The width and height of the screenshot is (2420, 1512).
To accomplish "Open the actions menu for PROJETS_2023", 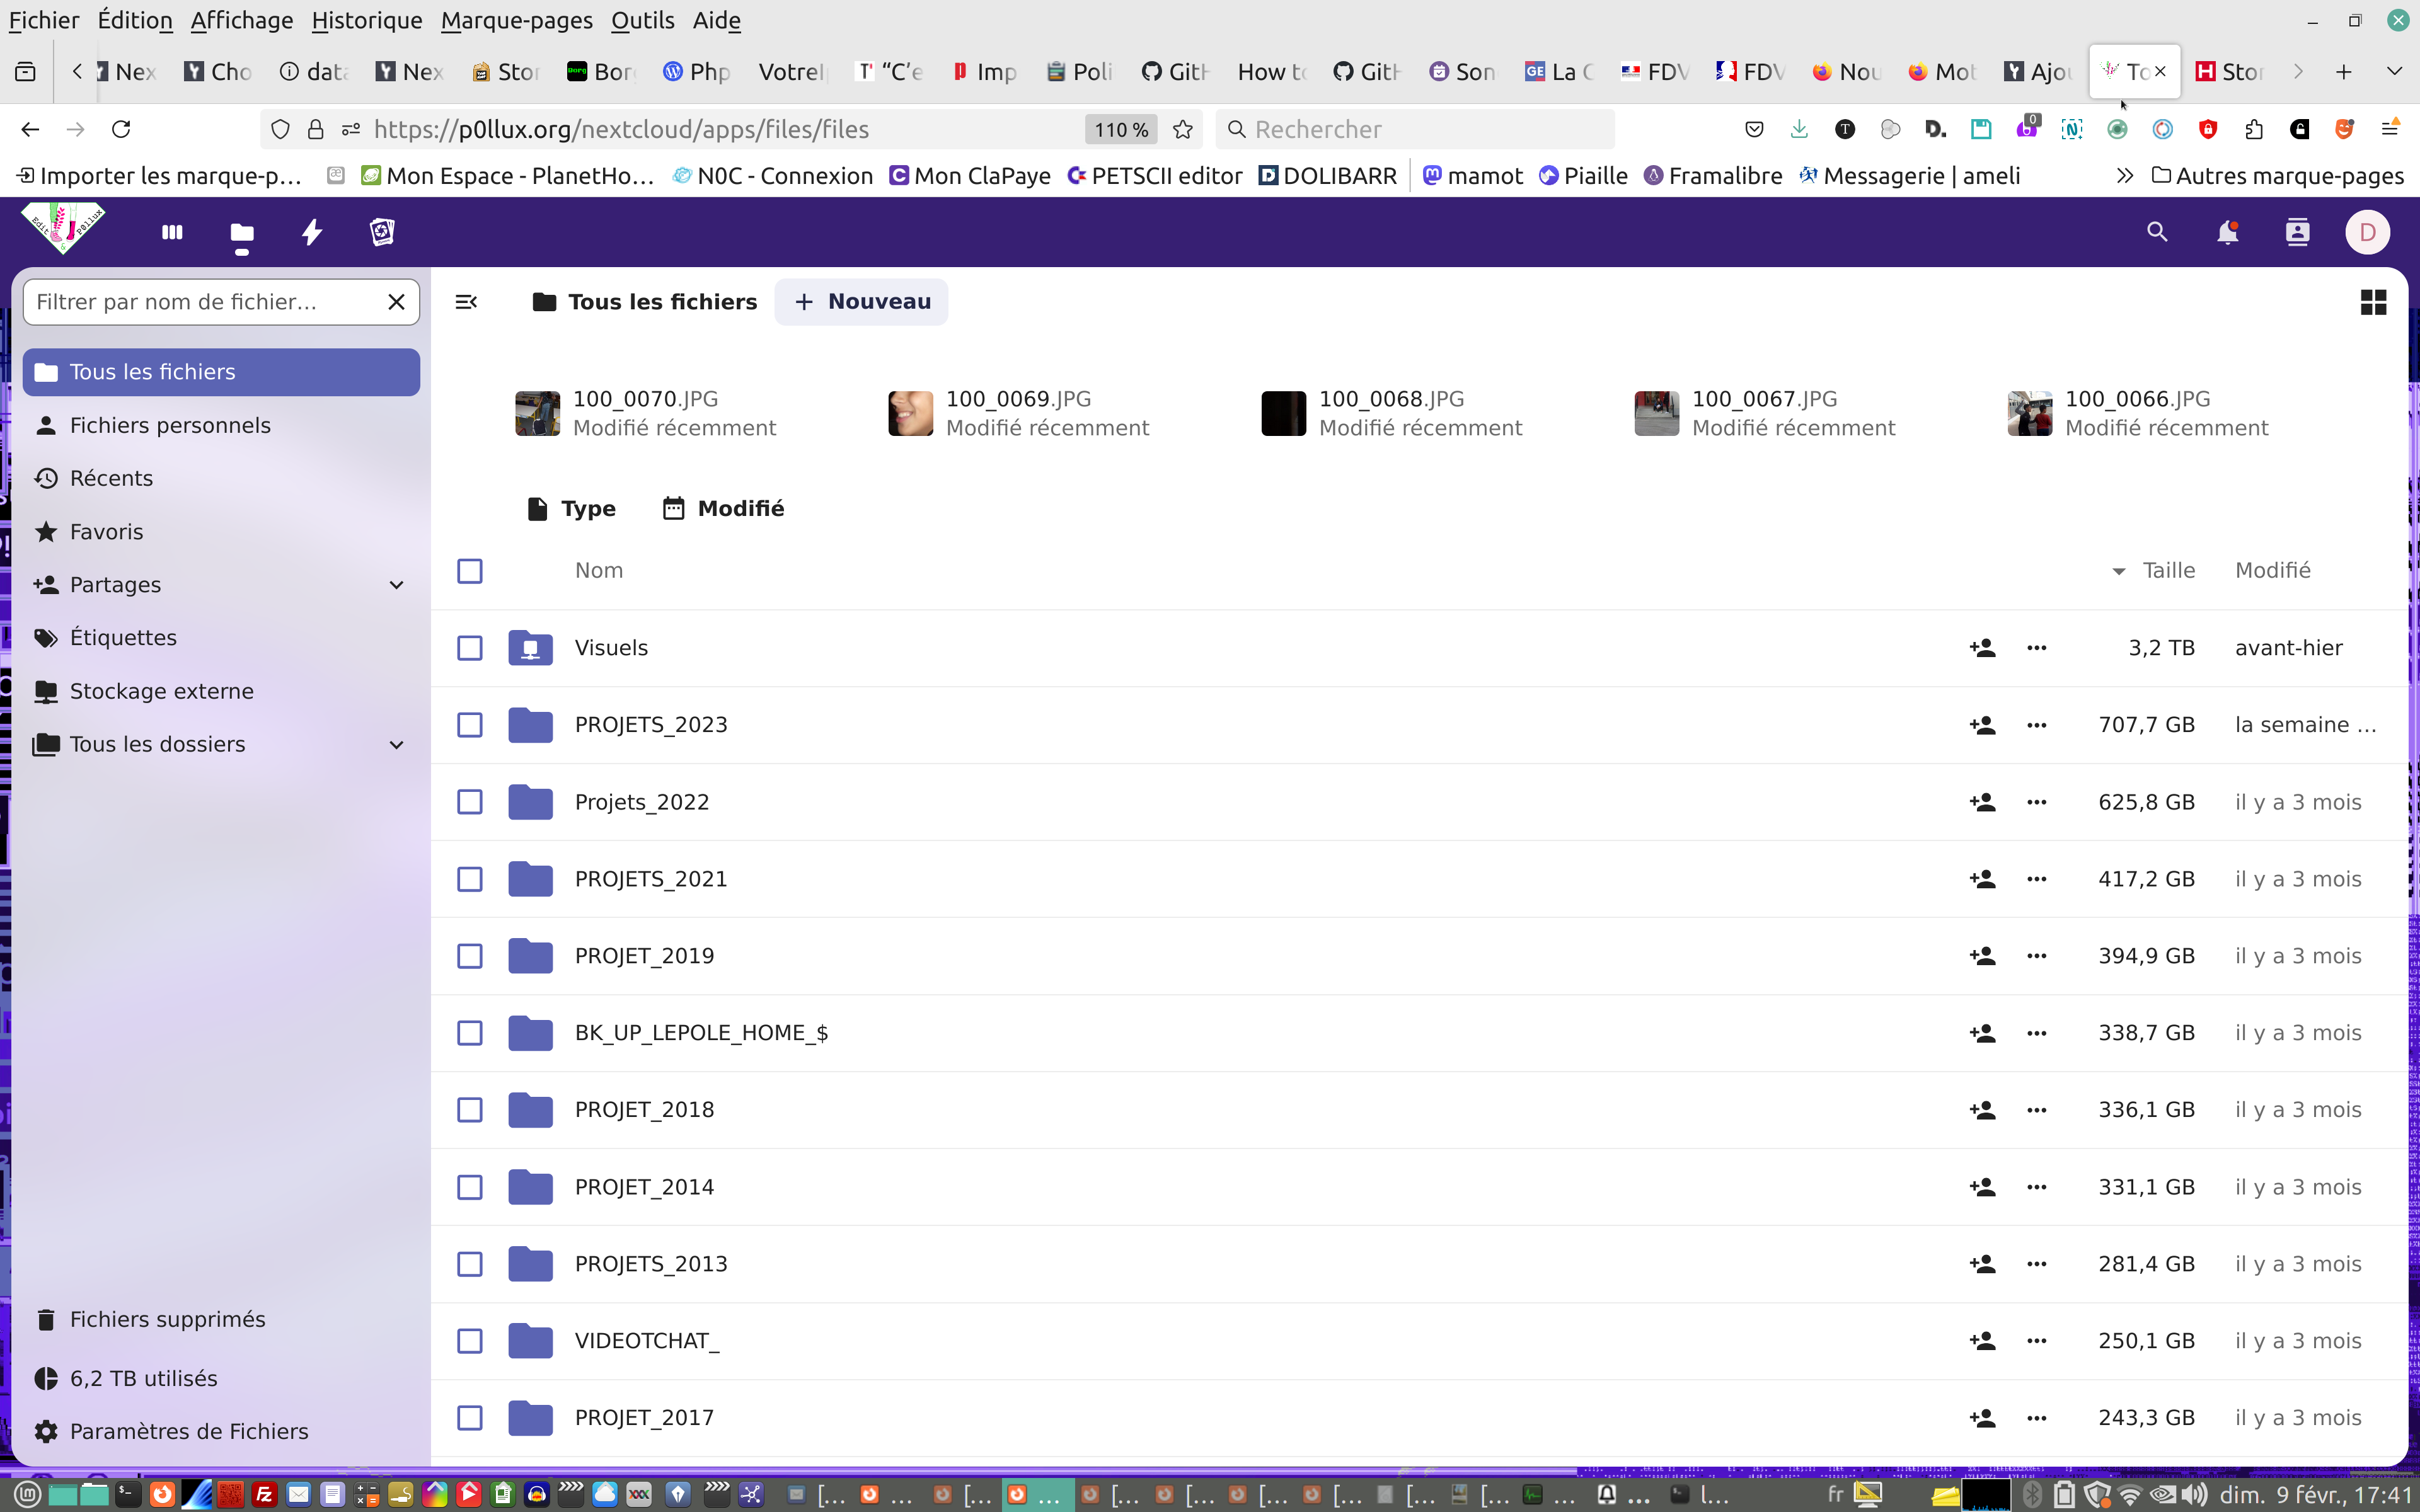I will pos(2036,725).
